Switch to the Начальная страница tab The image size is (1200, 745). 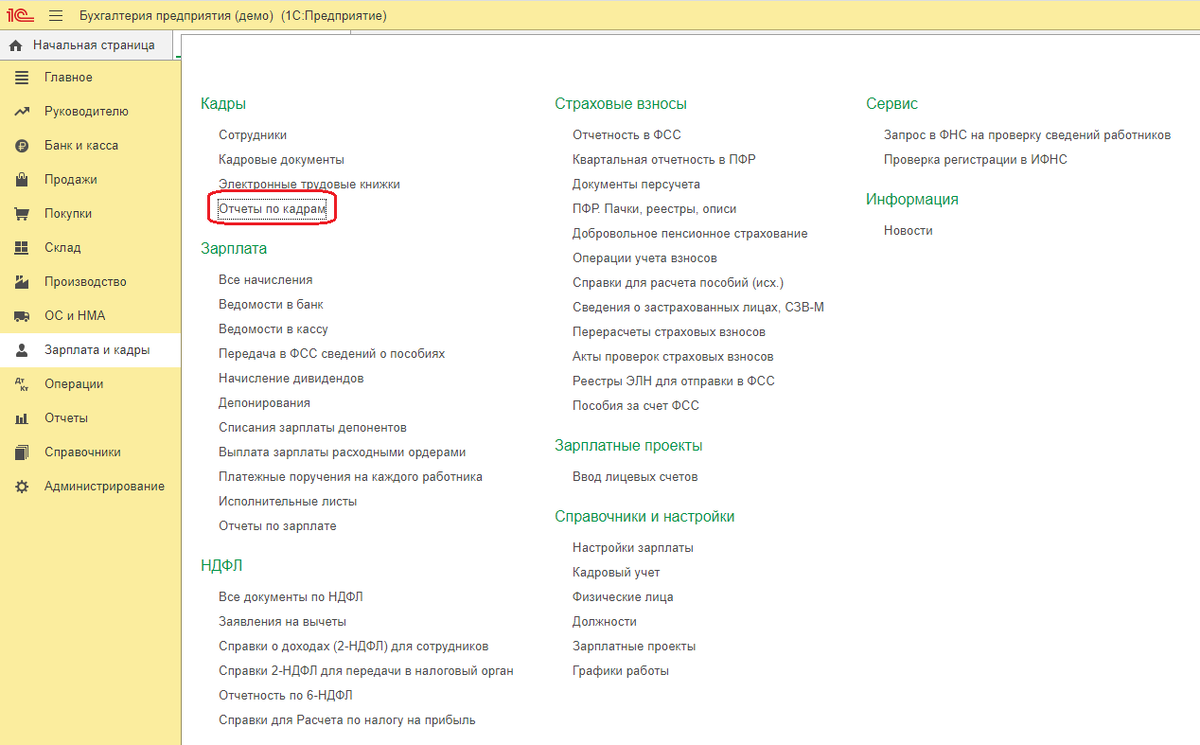point(87,45)
